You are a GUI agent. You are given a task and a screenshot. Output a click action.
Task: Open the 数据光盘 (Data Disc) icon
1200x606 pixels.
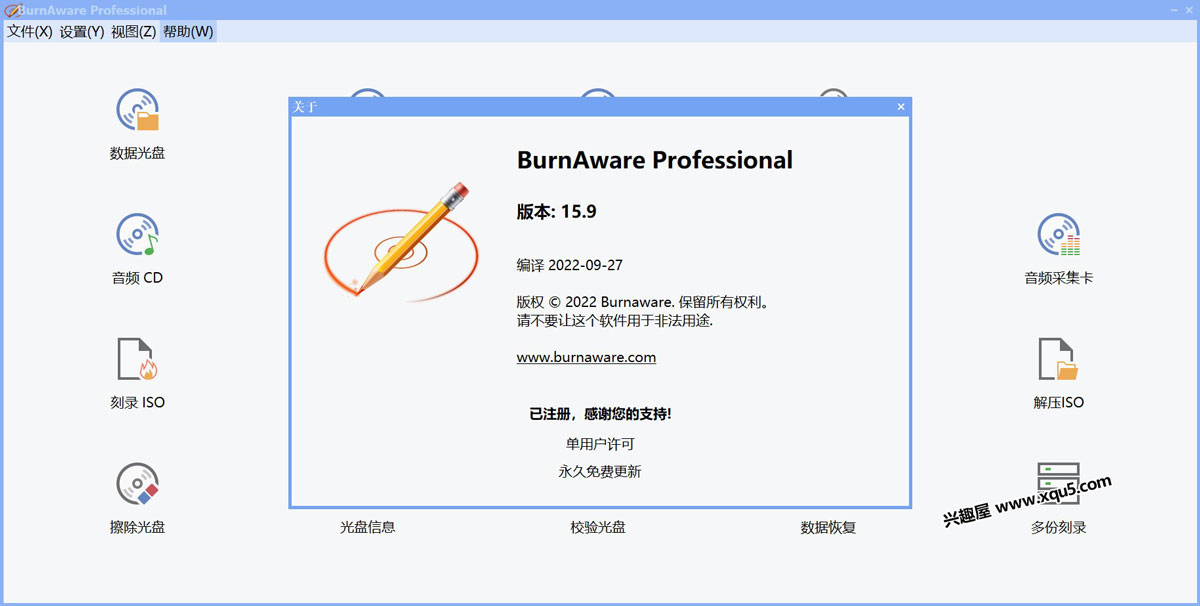138,110
